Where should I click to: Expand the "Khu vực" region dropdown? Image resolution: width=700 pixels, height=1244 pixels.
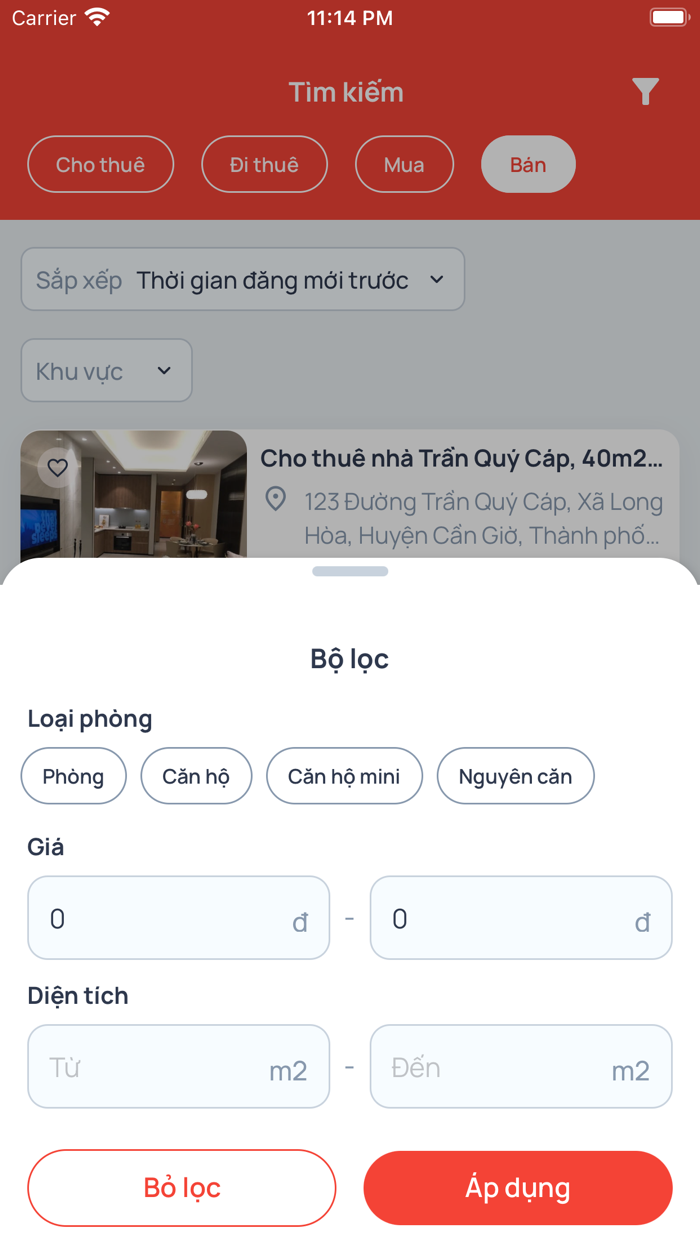click(106, 370)
